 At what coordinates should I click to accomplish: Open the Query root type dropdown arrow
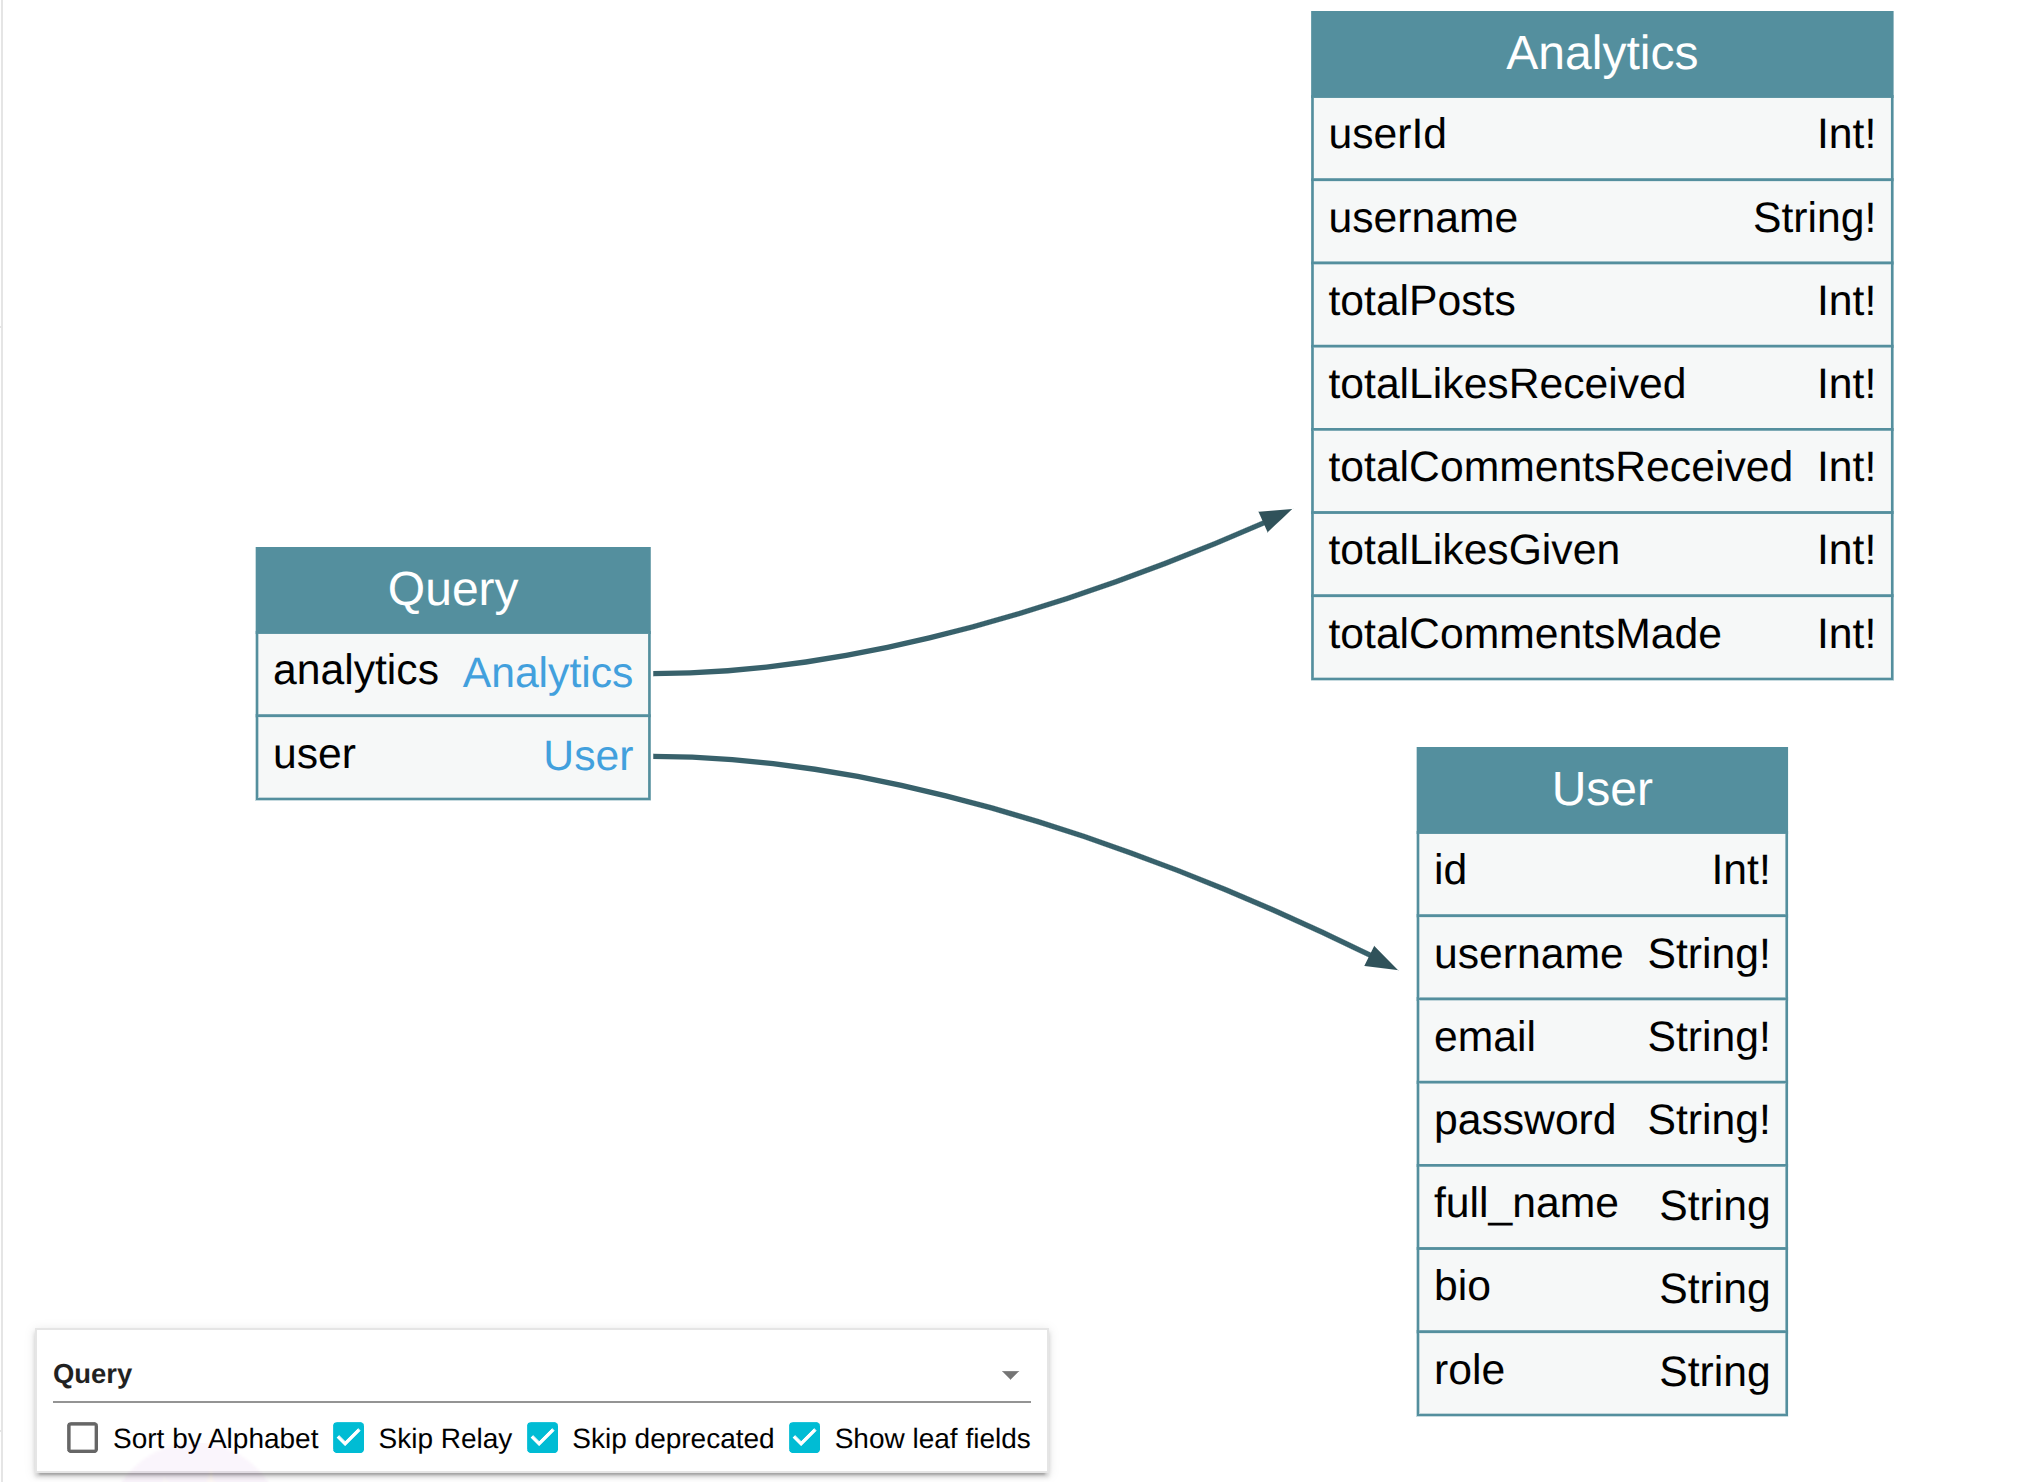(1010, 1375)
